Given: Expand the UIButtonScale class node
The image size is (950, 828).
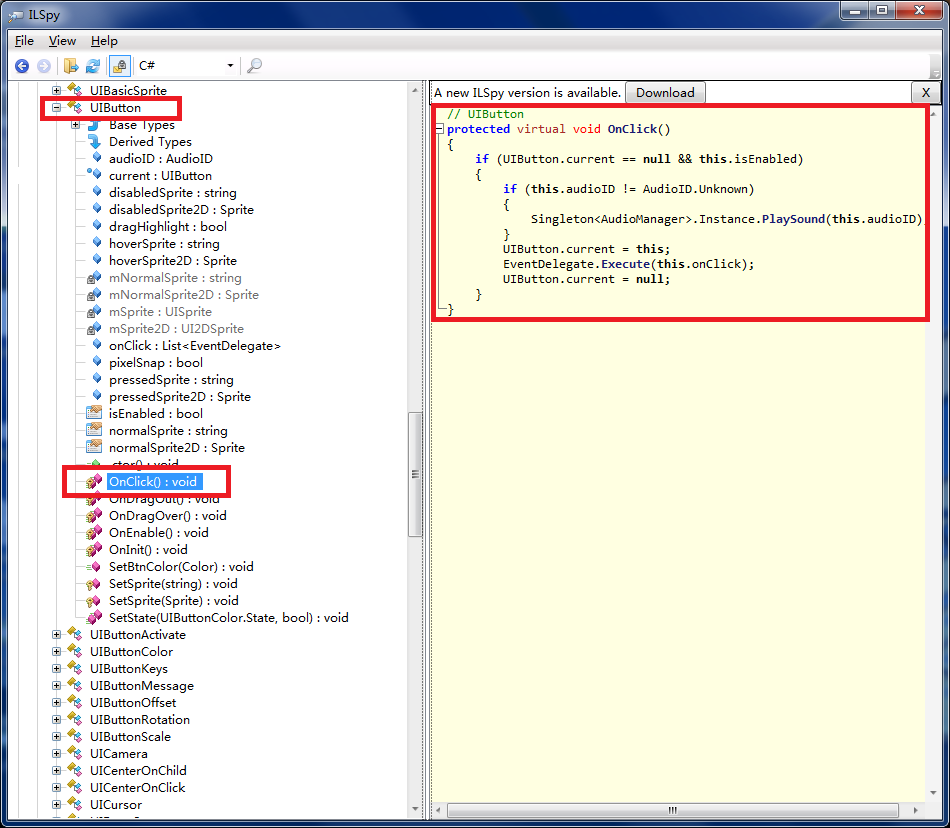Looking at the screenshot, I should click(56, 737).
